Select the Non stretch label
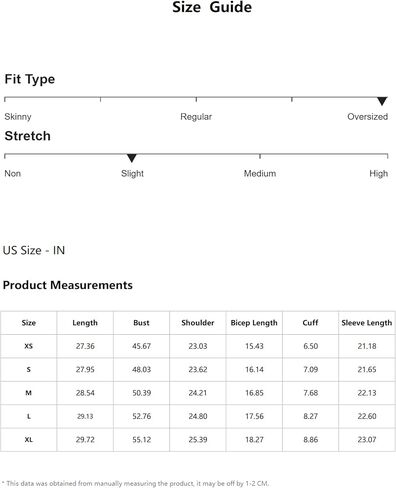The height and width of the screenshot is (488, 396). pyautogui.click(x=13, y=173)
